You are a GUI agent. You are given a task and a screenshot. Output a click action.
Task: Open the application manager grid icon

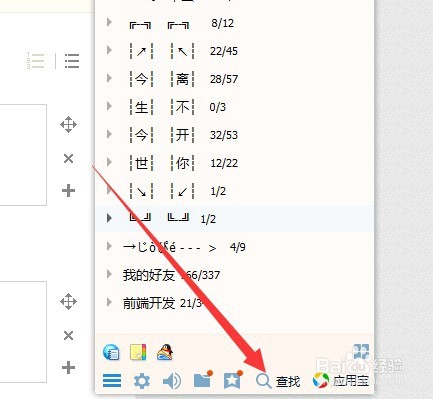[x=361, y=352]
